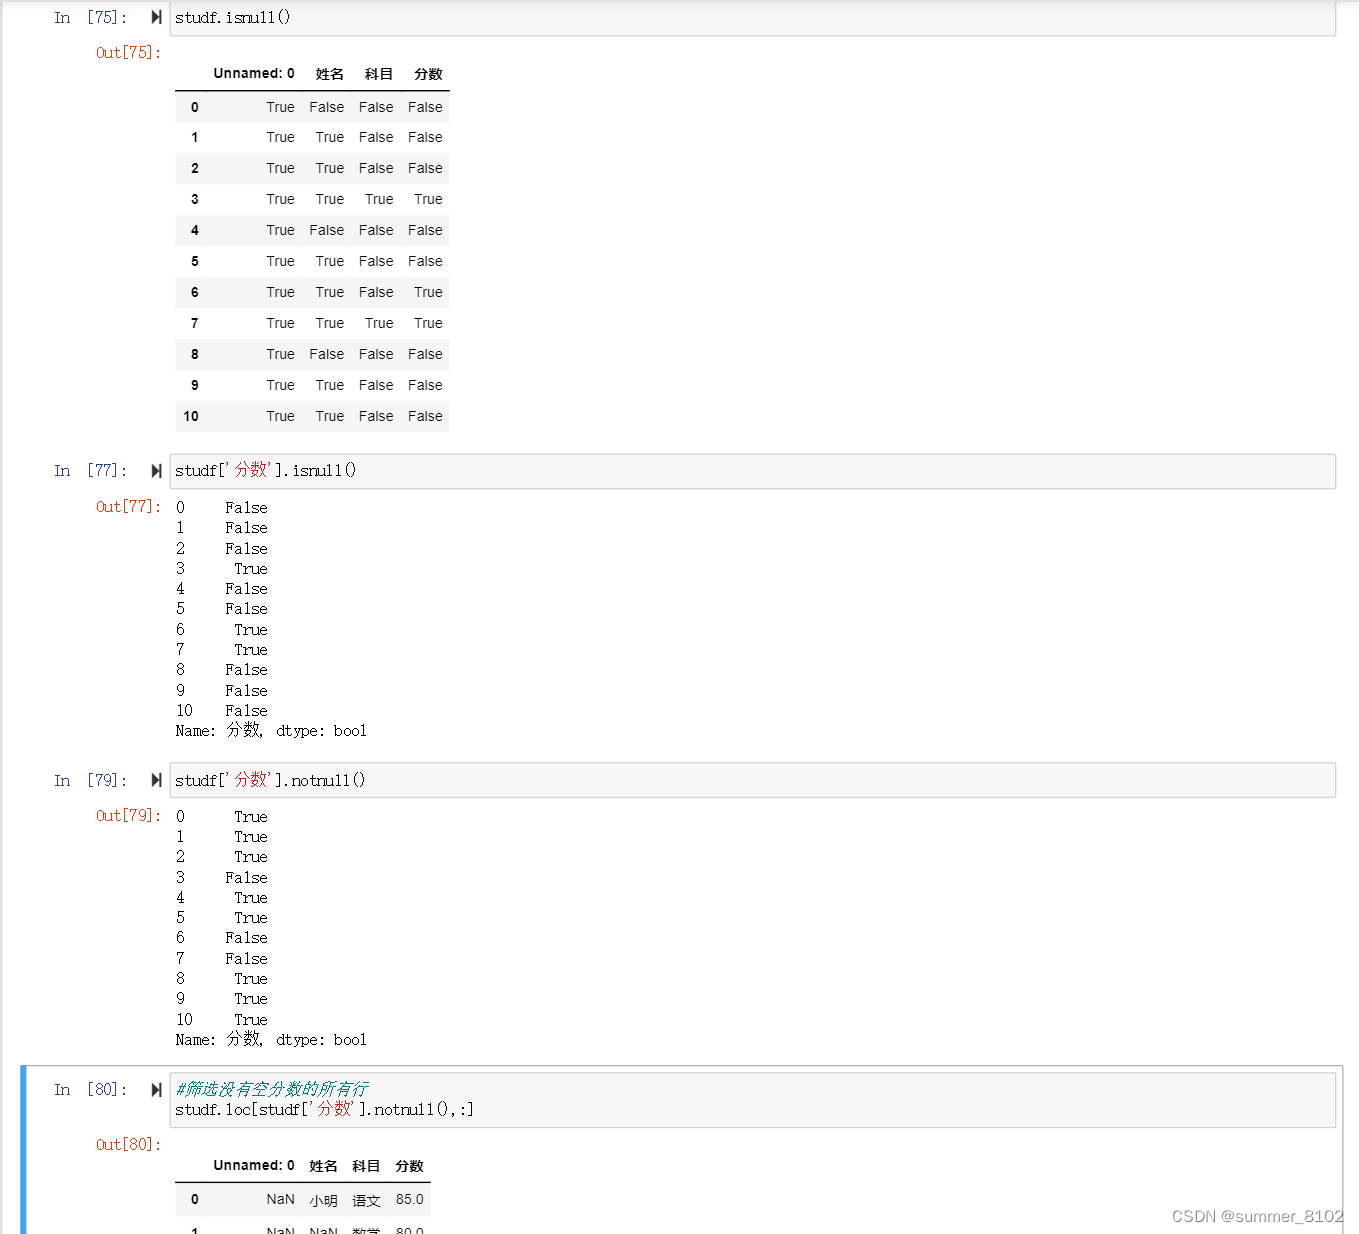Click True value at index 7 in Out[77]

251,650
